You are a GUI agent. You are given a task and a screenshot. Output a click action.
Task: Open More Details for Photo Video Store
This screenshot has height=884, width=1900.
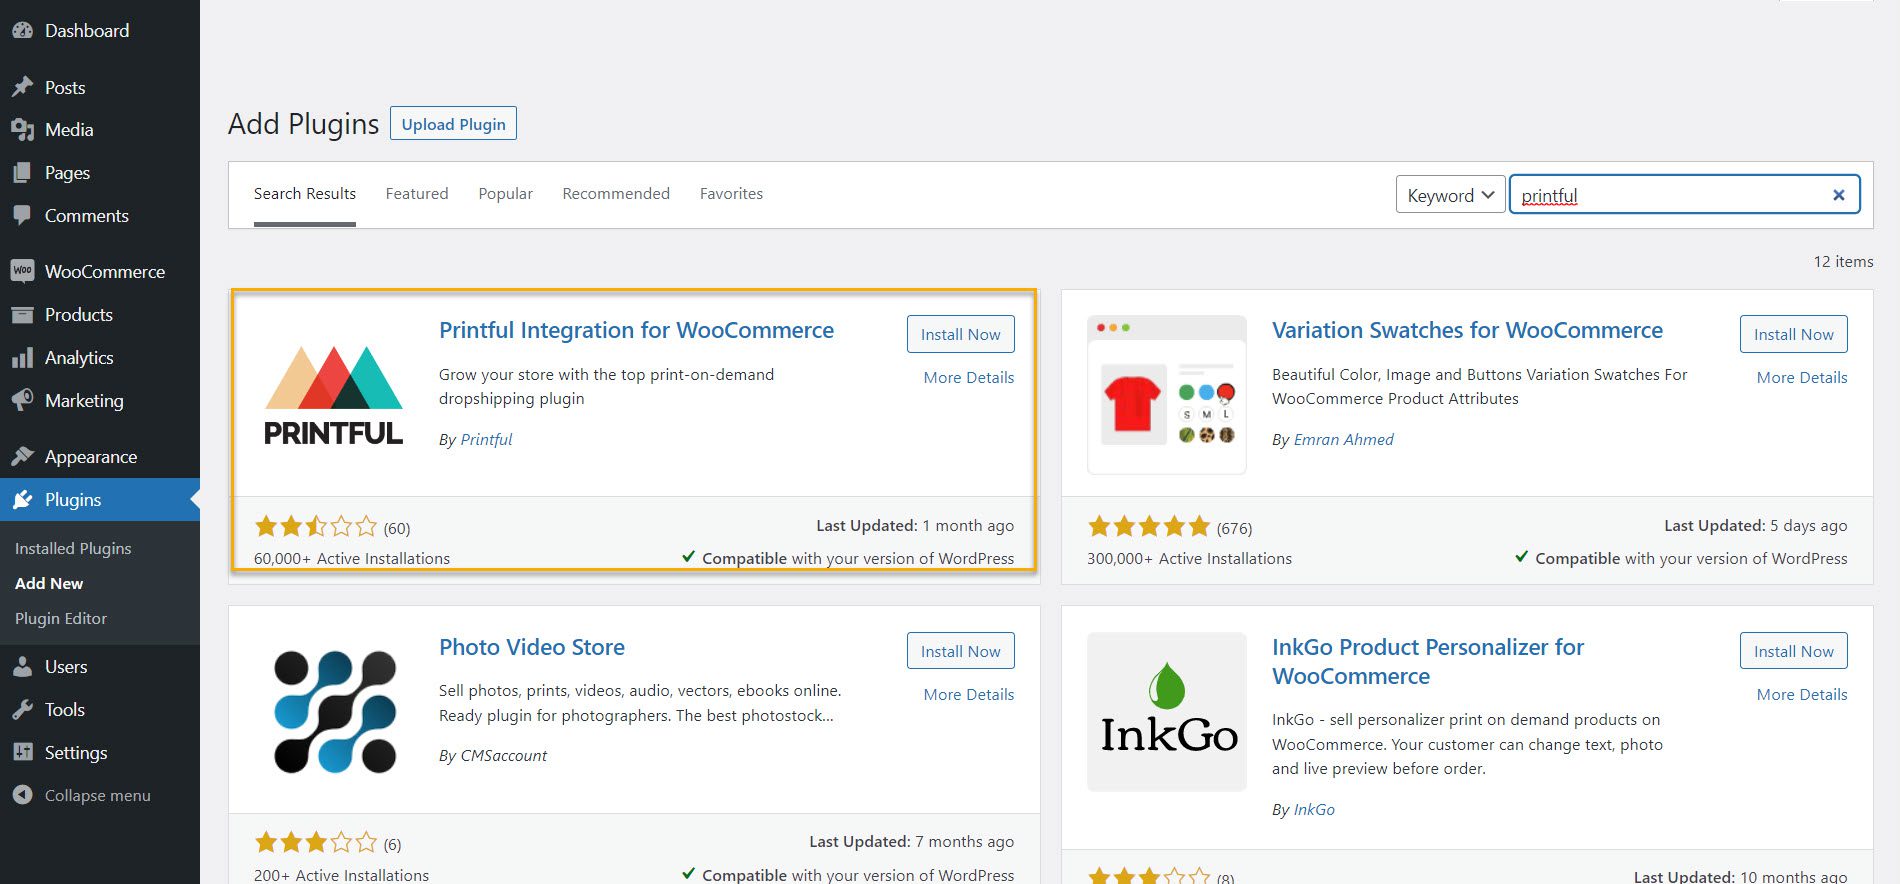968,694
